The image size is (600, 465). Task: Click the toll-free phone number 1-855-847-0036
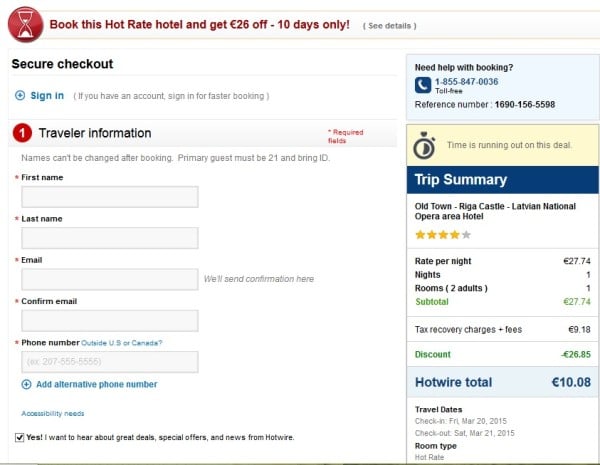tap(466, 82)
